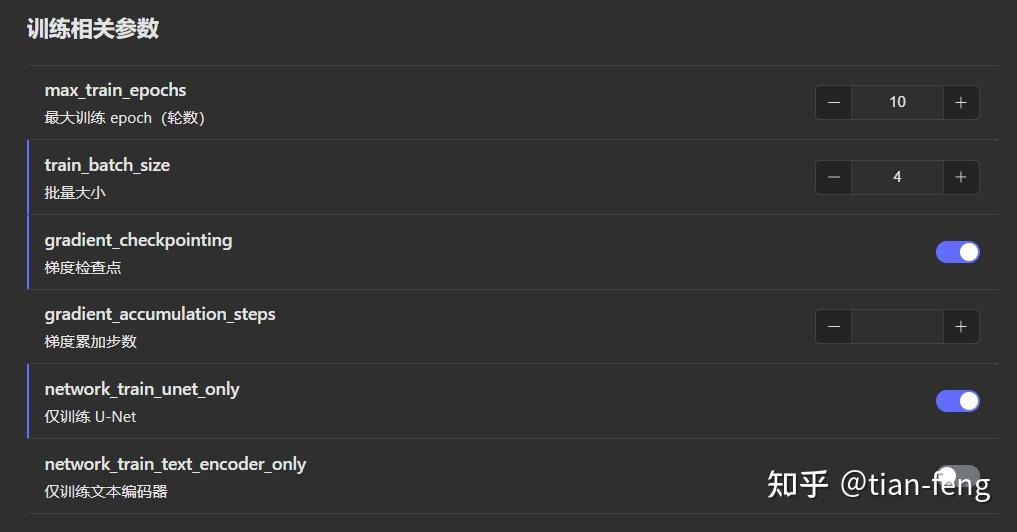Click train_batch_size value field showing 4

pyautogui.click(x=897, y=177)
